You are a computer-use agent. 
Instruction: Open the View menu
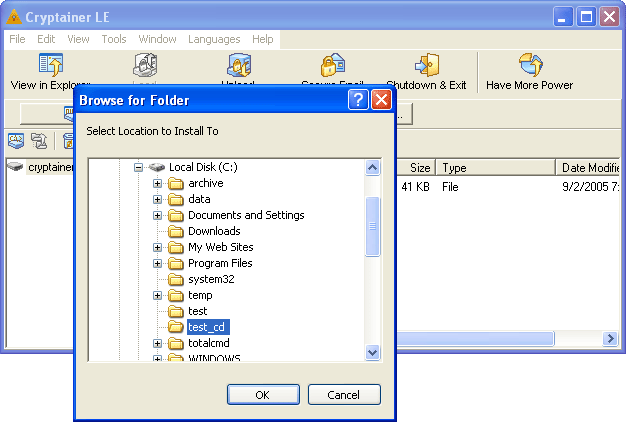(78, 39)
